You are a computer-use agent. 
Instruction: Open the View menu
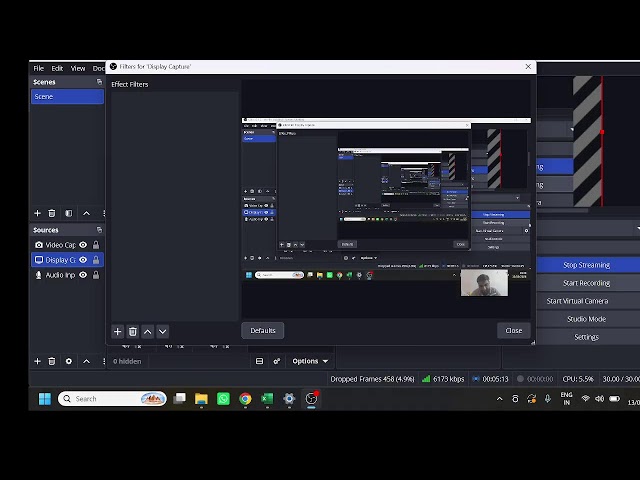click(78, 68)
